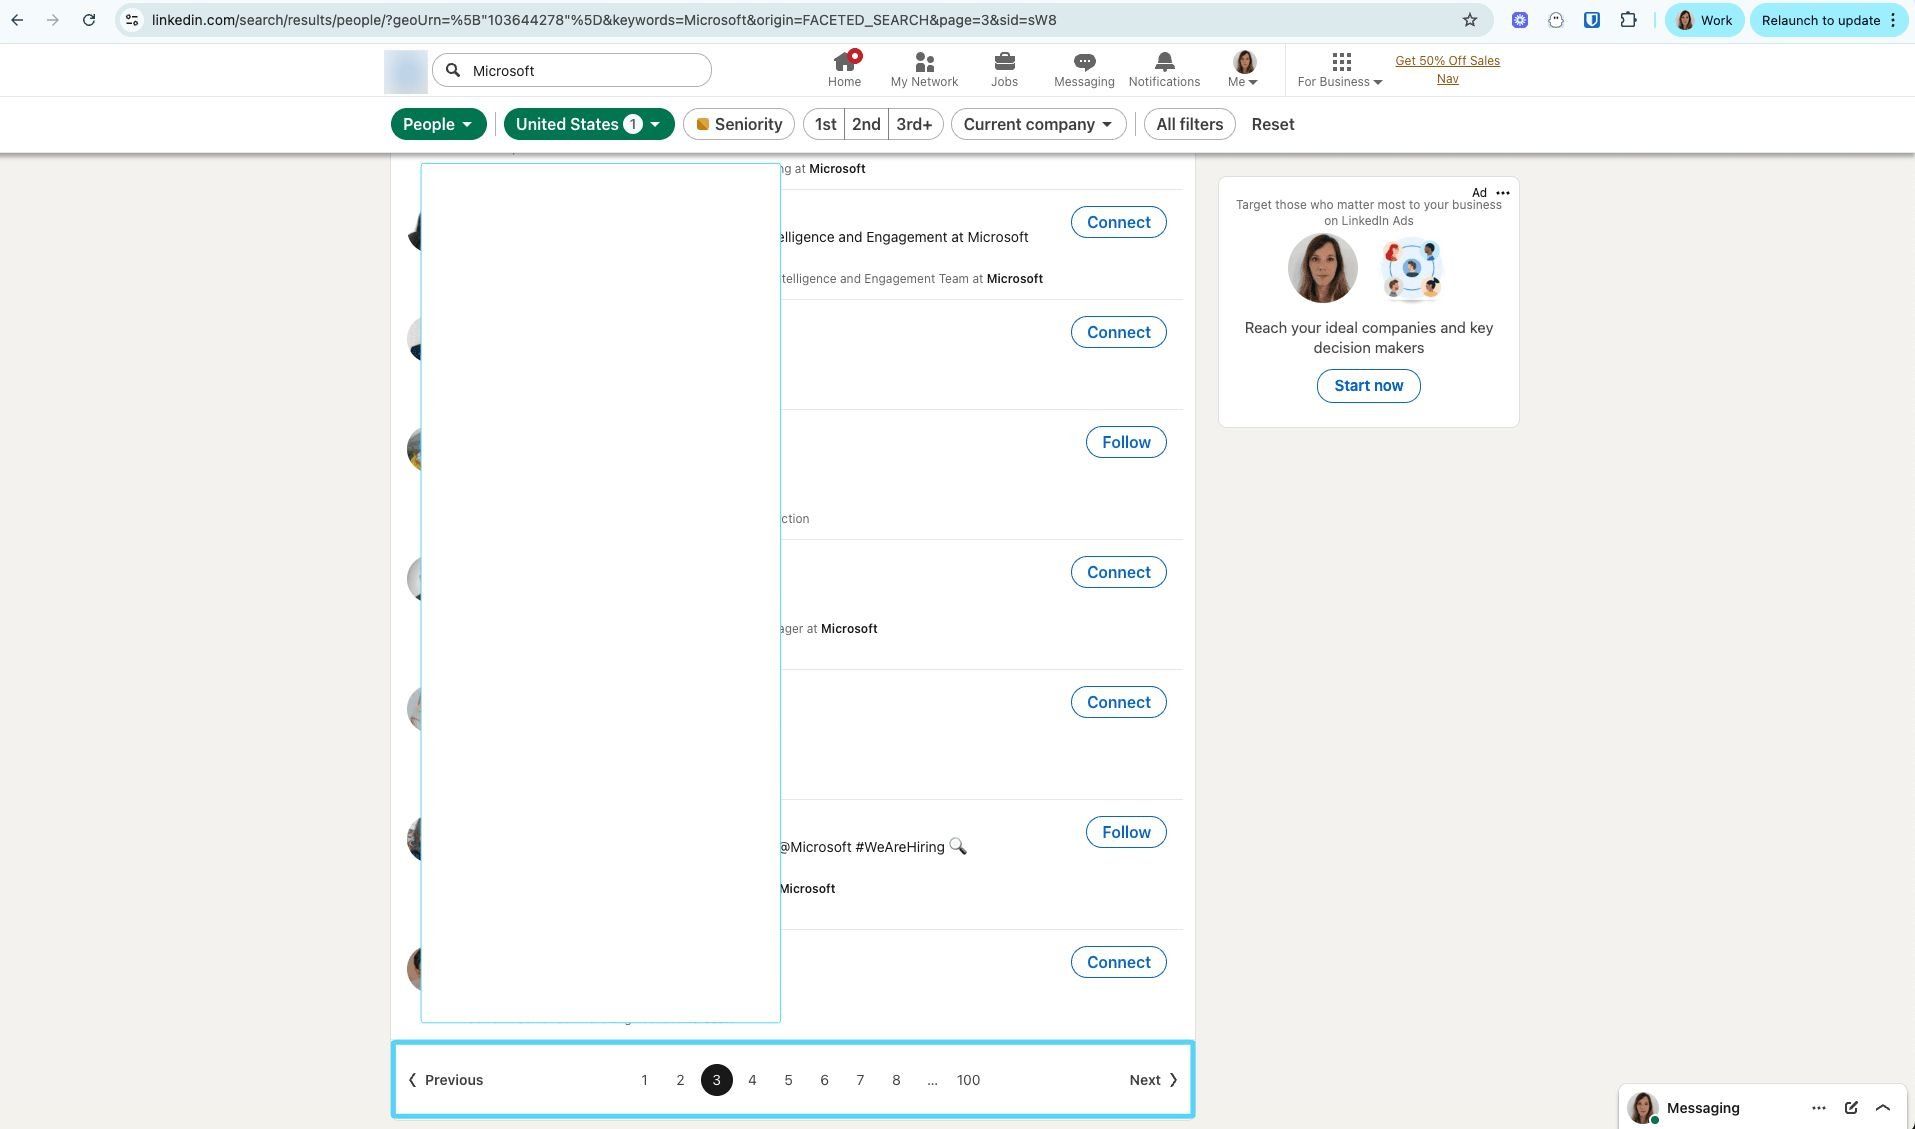Click the ad network illustration image

[1411, 268]
